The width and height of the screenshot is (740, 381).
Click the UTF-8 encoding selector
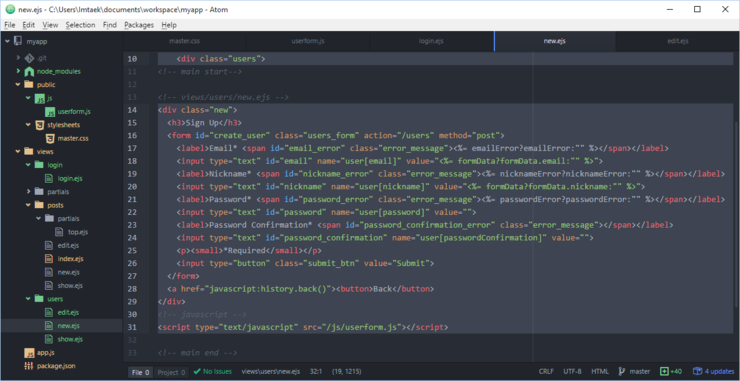[572, 372]
